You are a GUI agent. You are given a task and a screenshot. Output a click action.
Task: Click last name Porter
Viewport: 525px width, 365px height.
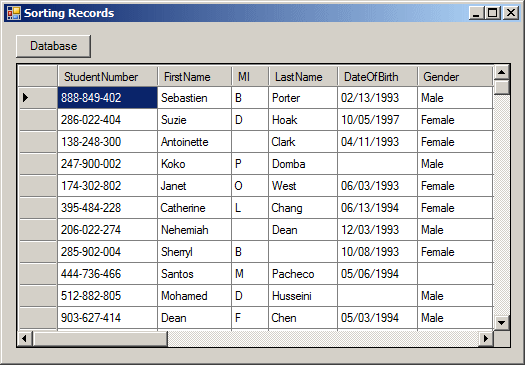click(303, 98)
